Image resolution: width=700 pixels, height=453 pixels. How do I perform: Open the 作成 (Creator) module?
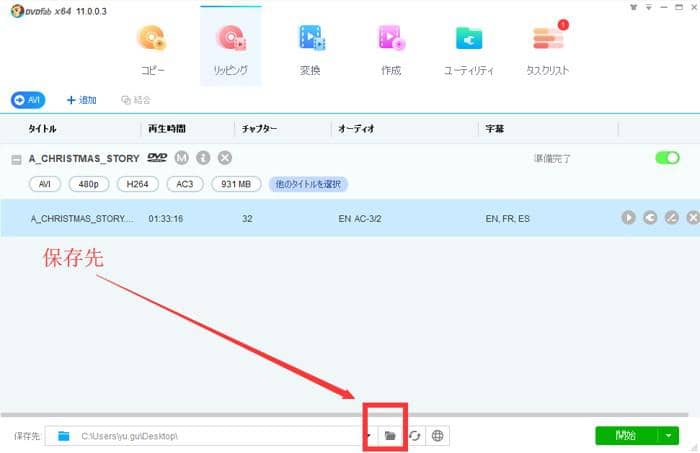[x=390, y=48]
